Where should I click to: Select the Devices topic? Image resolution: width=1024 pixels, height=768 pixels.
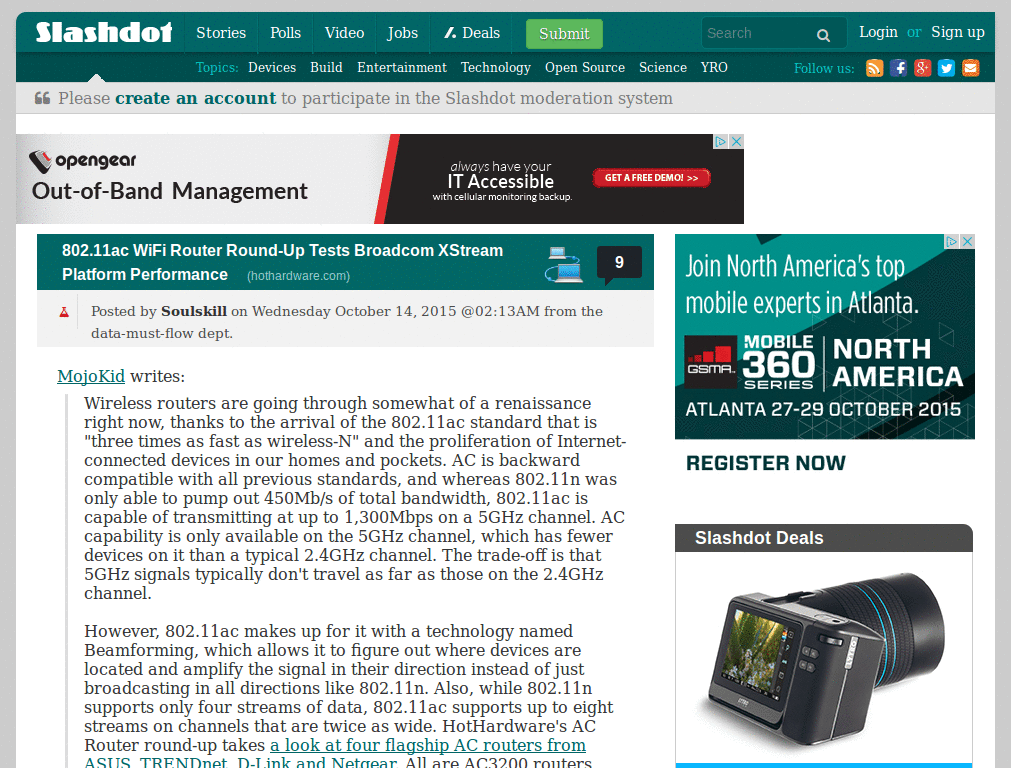coord(272,67)
